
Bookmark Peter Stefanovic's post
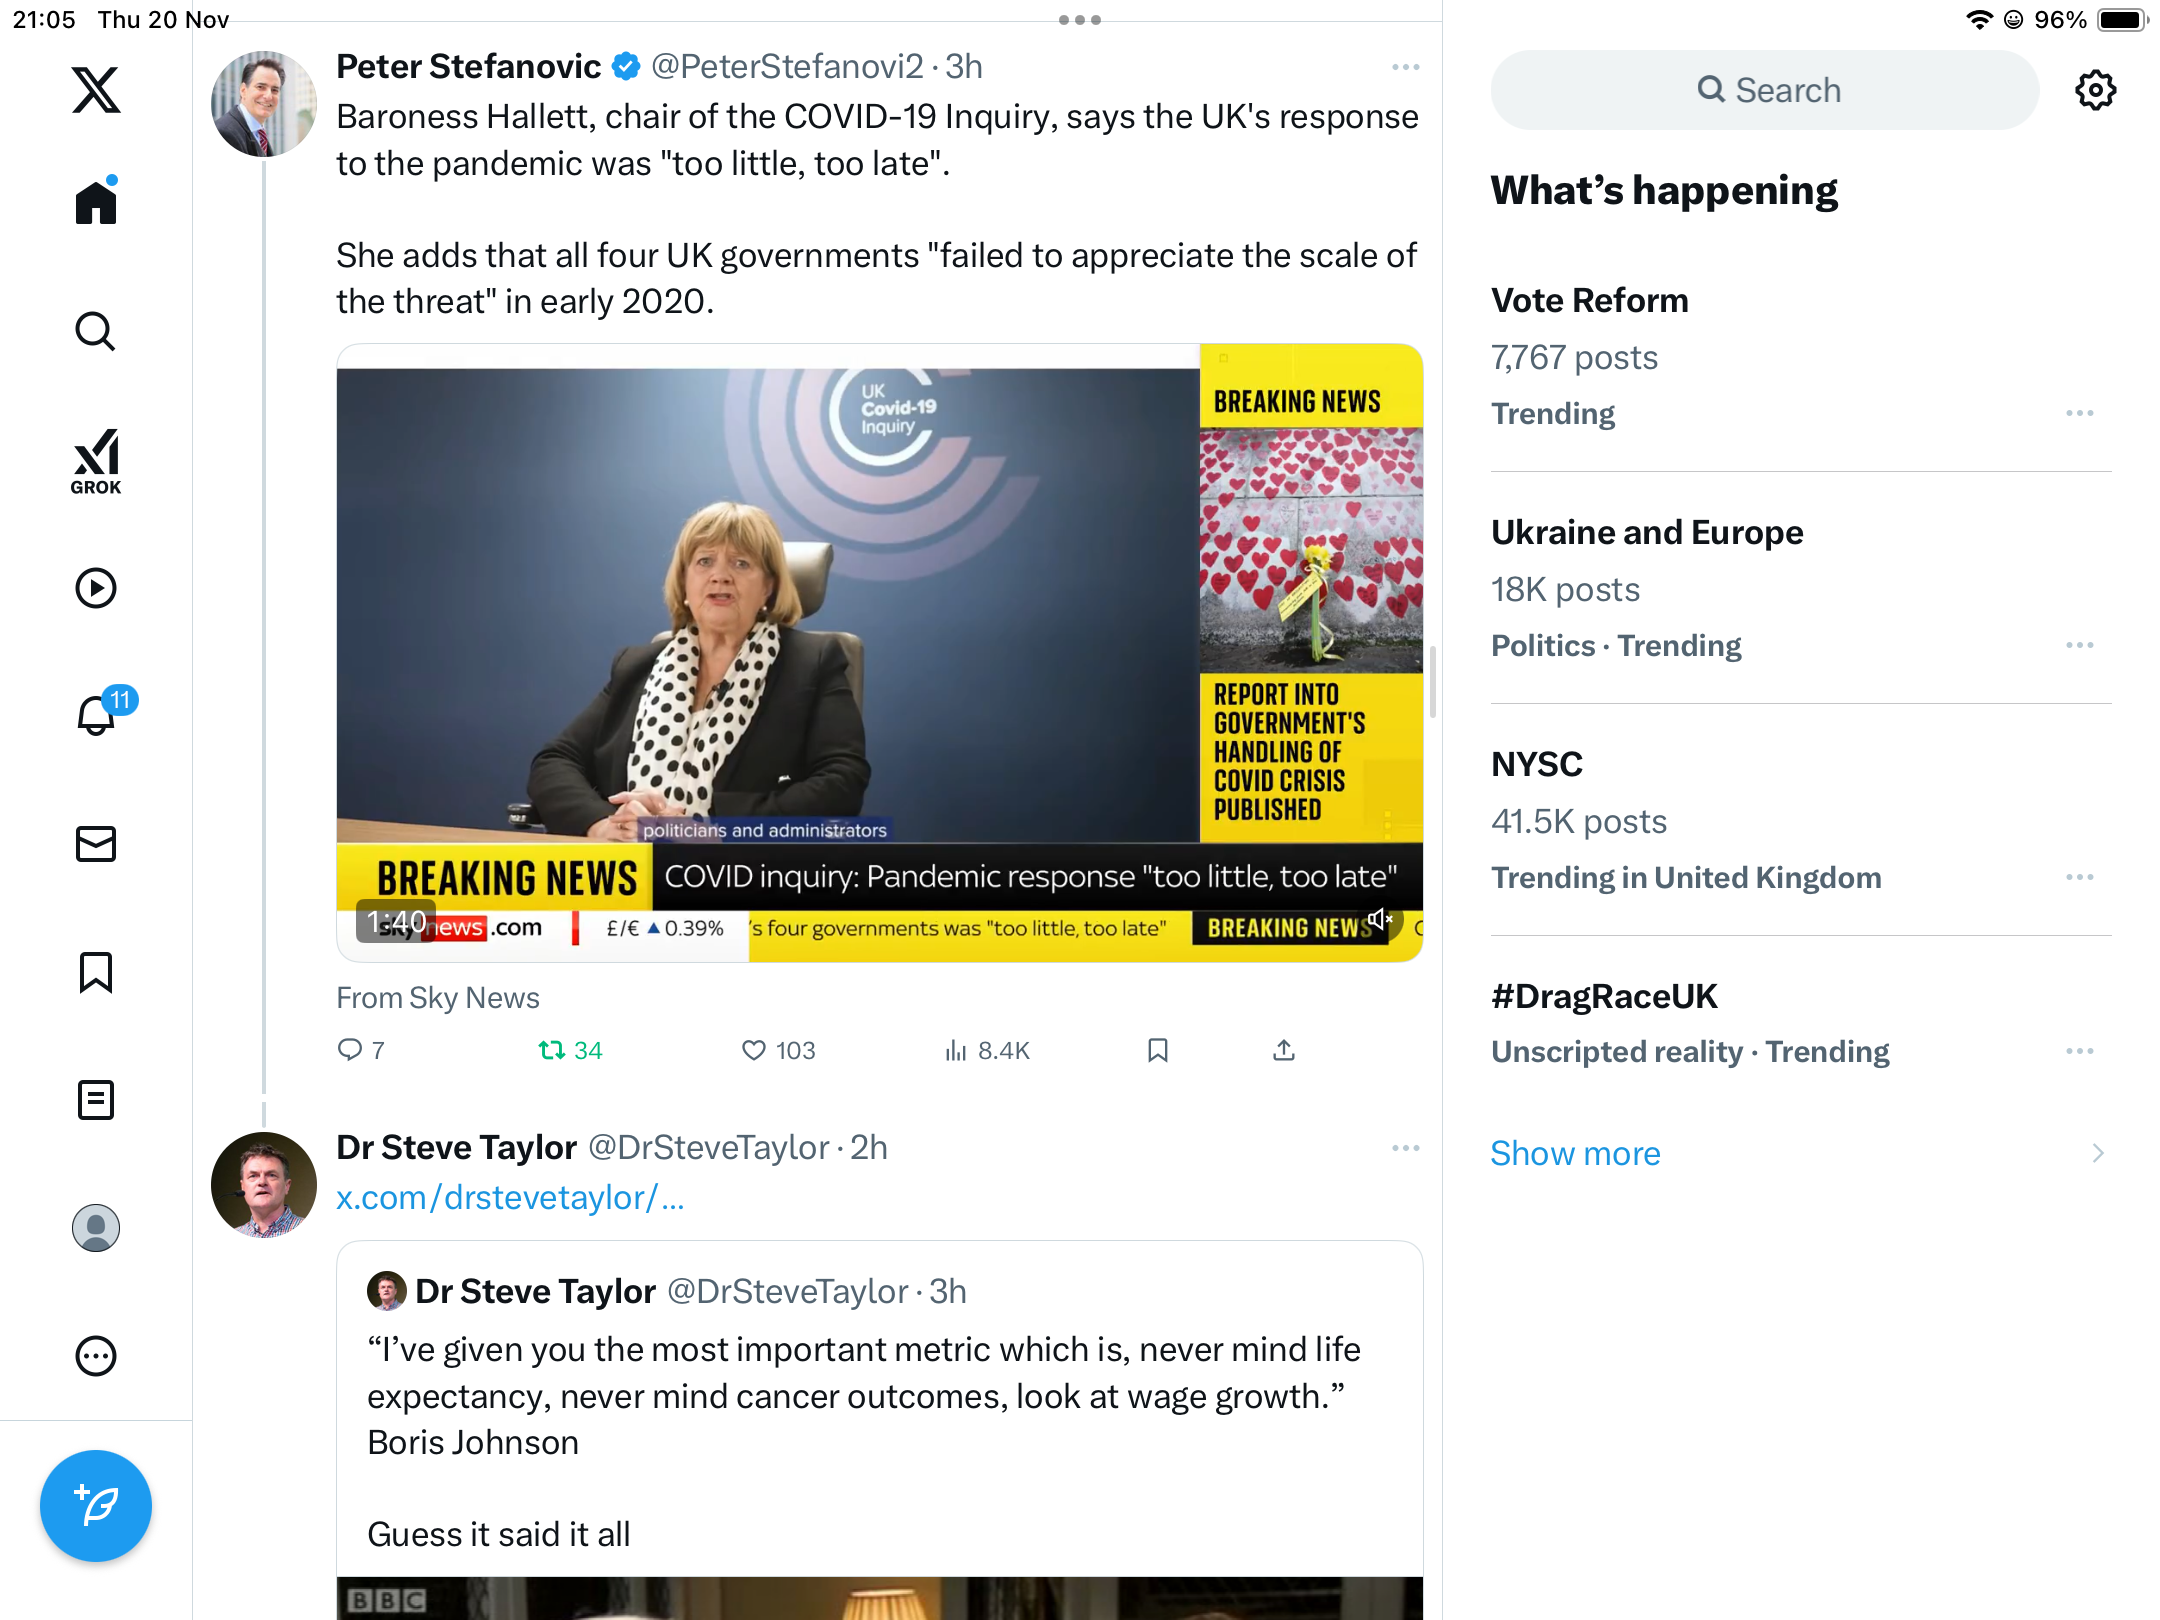coord(1158,1050)
